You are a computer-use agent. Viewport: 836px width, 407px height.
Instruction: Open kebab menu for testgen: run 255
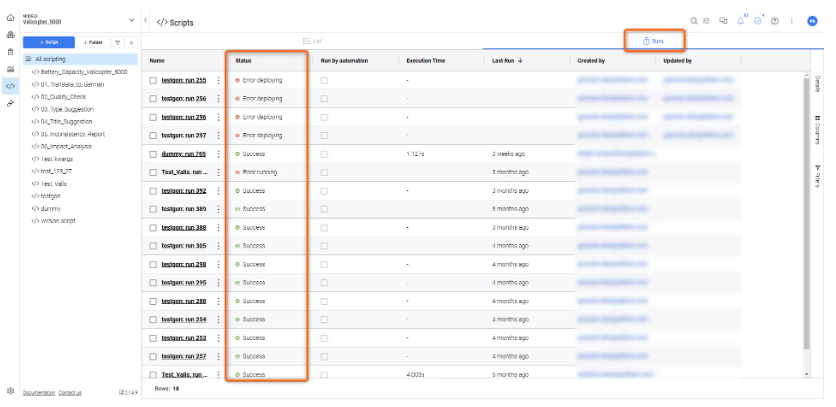(218, 80)
